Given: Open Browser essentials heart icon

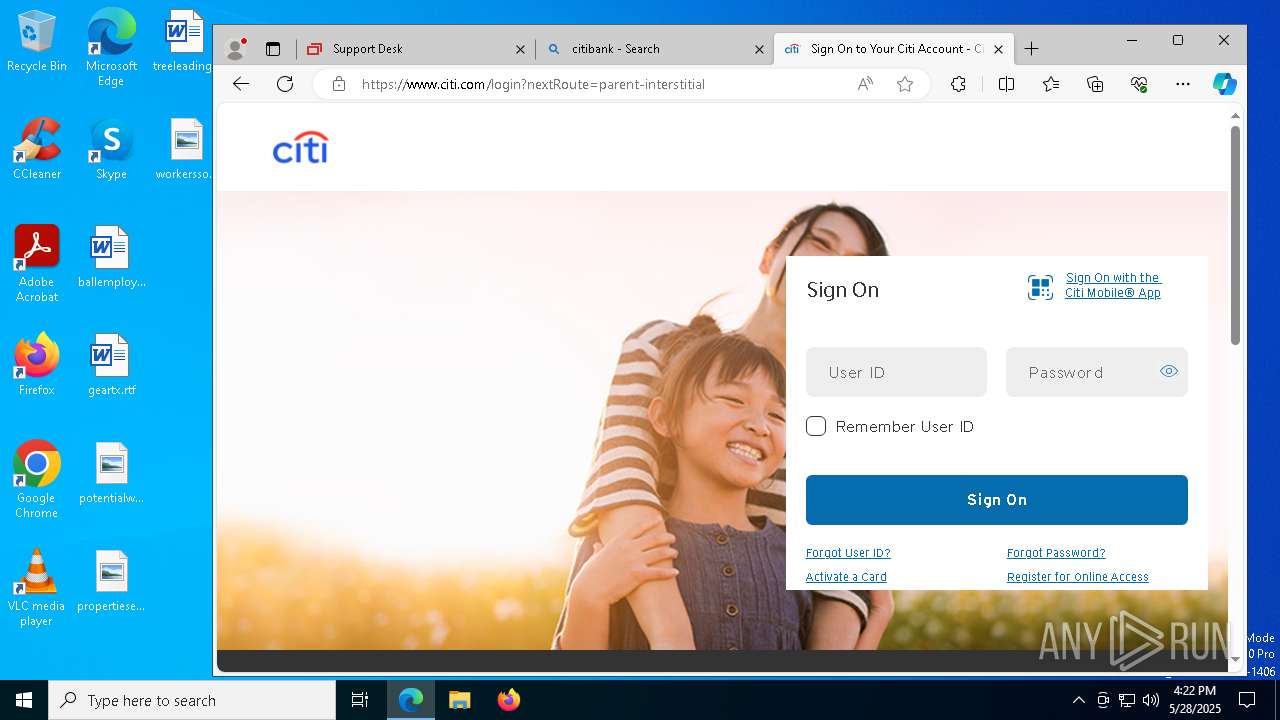Looking at the screenshot, I should pos(1139,84).
